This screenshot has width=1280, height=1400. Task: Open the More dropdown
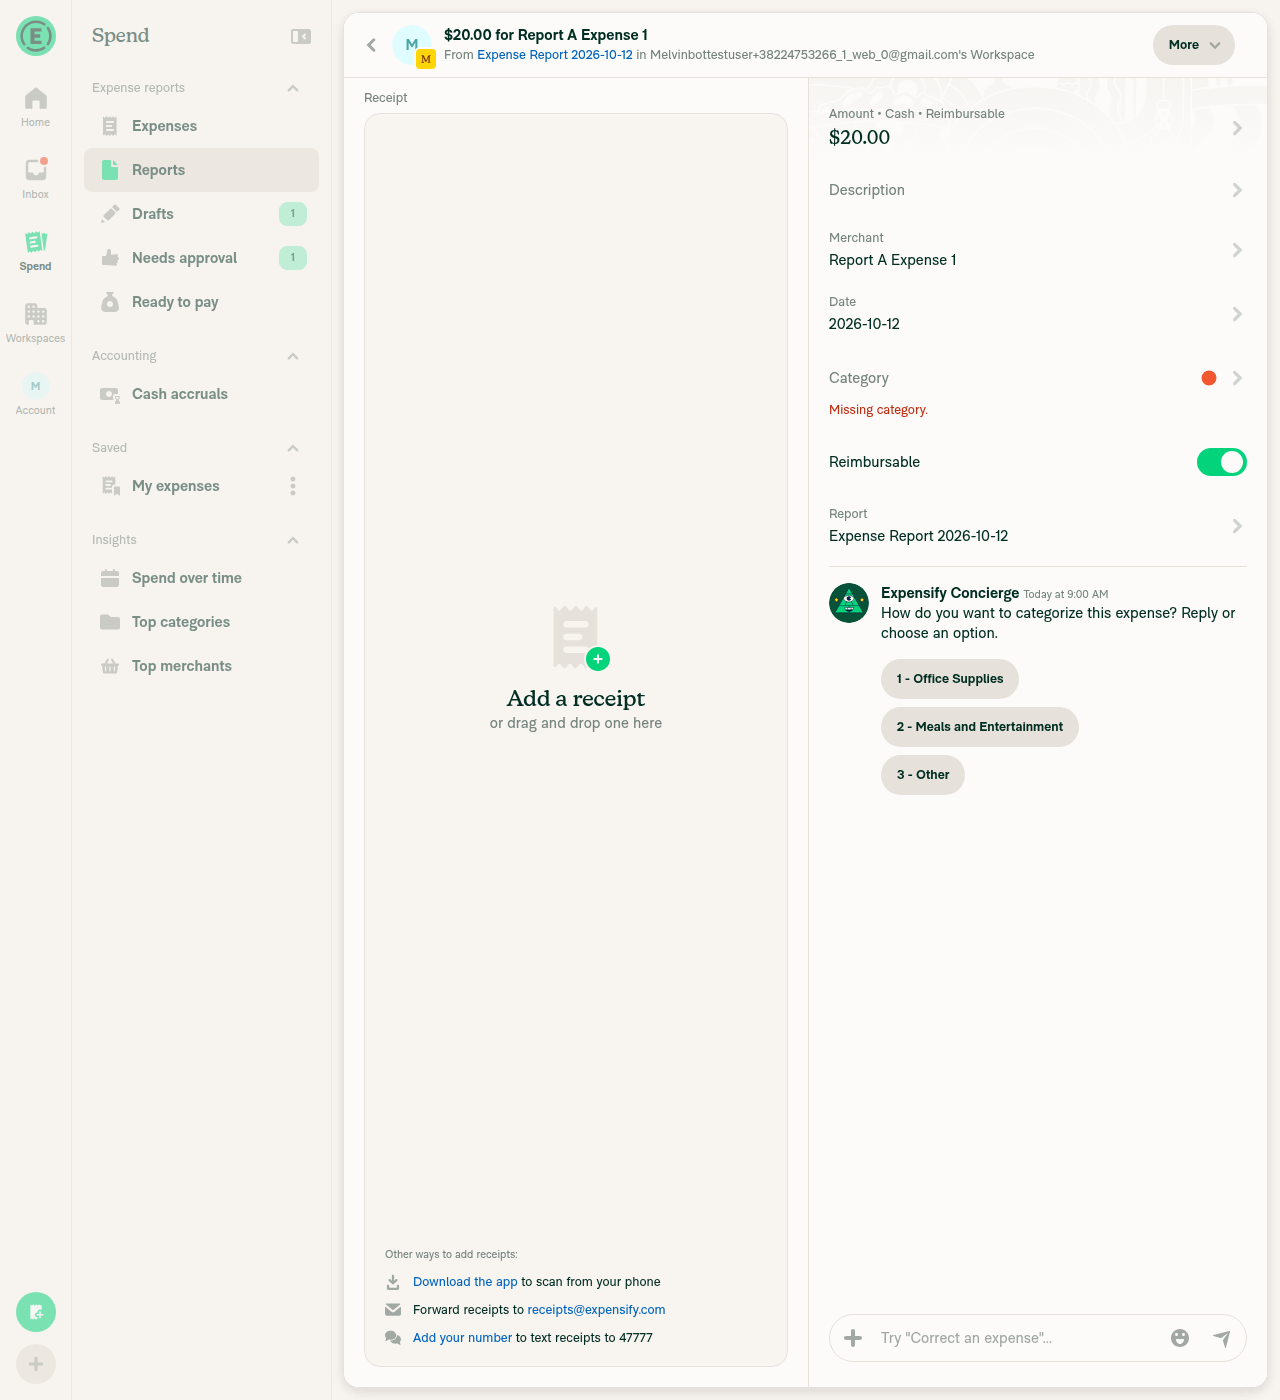coord(1194,45)
